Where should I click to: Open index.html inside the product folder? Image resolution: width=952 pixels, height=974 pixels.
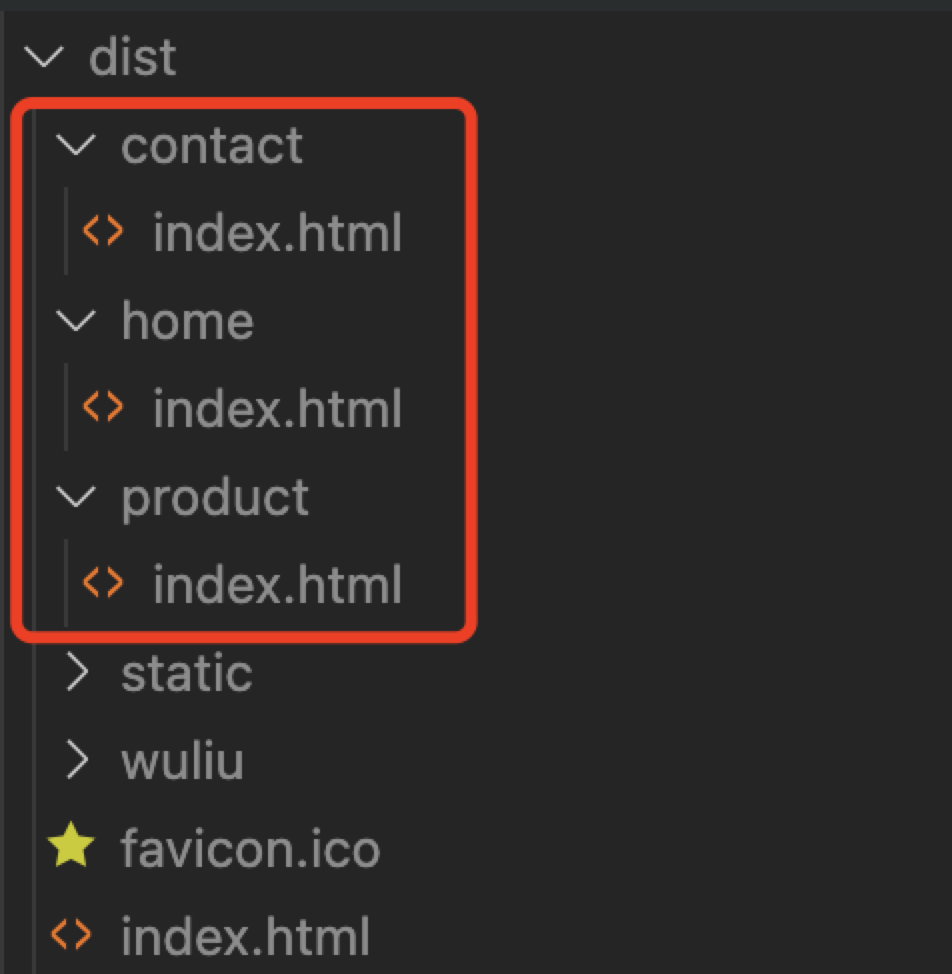[277, 583]
